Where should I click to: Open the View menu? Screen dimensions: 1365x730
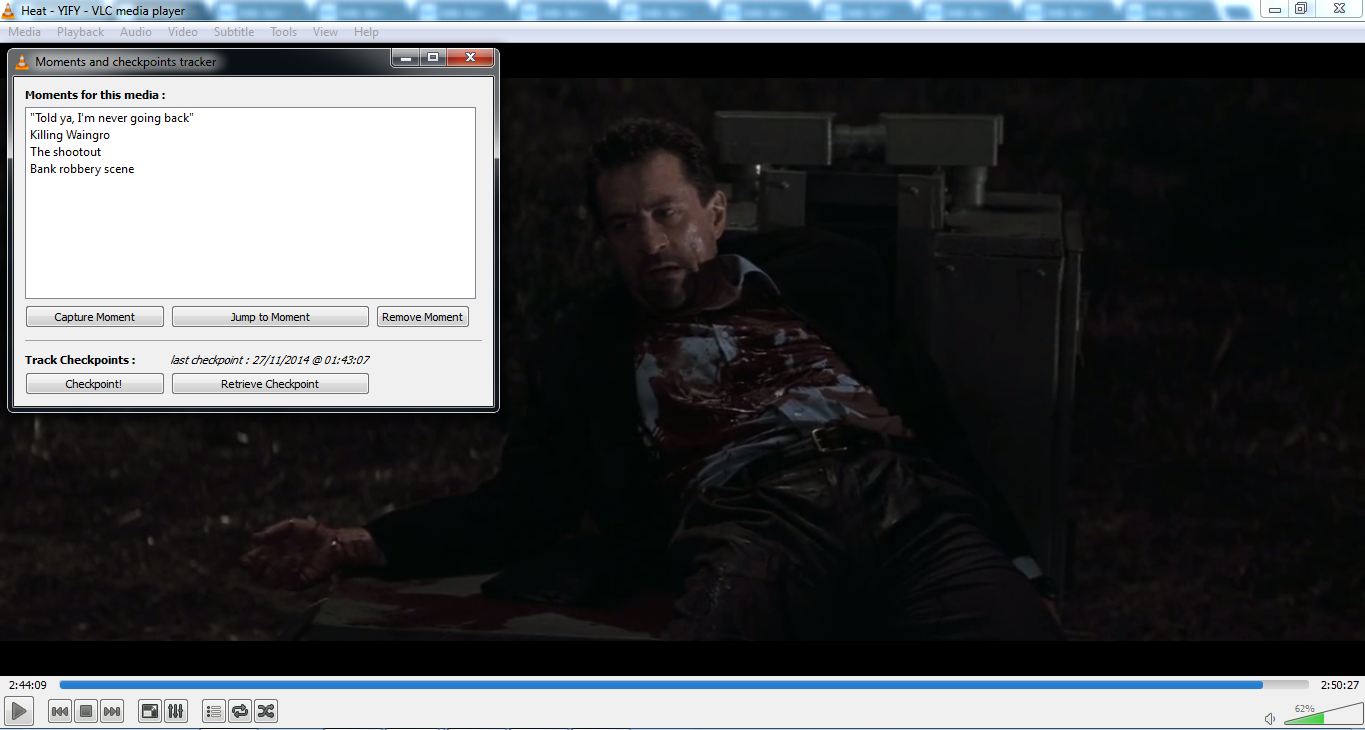[x=326, y=32]
